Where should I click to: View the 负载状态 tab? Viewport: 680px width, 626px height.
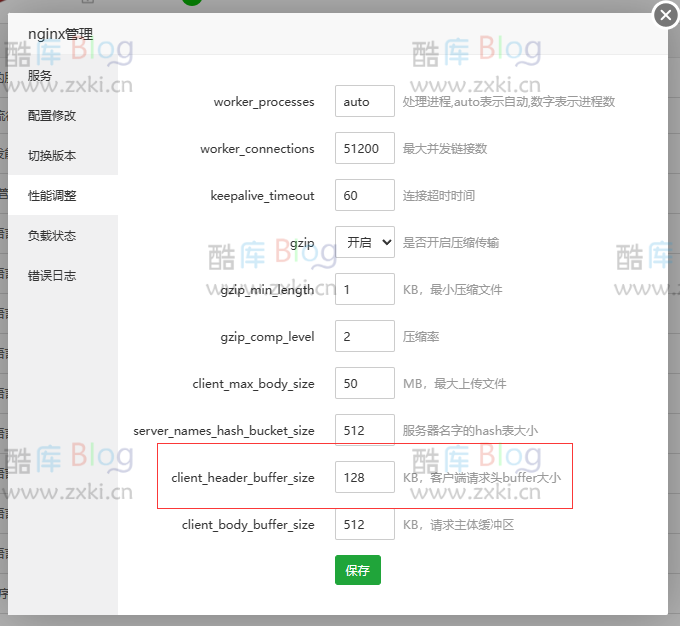pyautogui.click(x=63, y=235)
